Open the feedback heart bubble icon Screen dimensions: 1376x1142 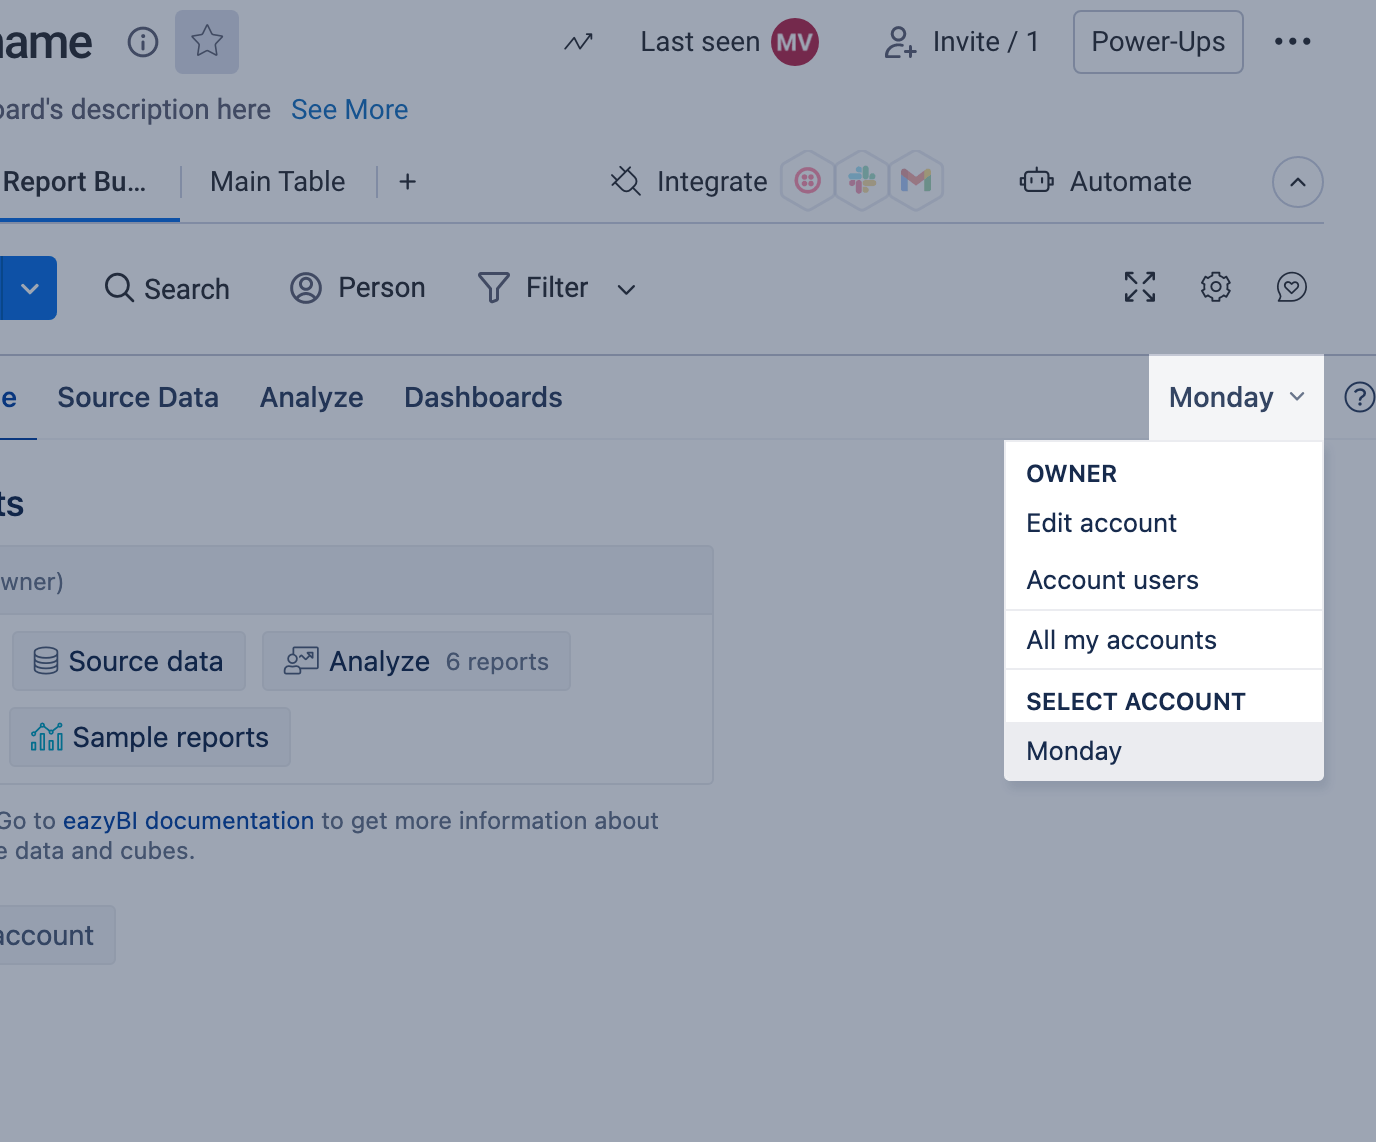coord(1292,287)
